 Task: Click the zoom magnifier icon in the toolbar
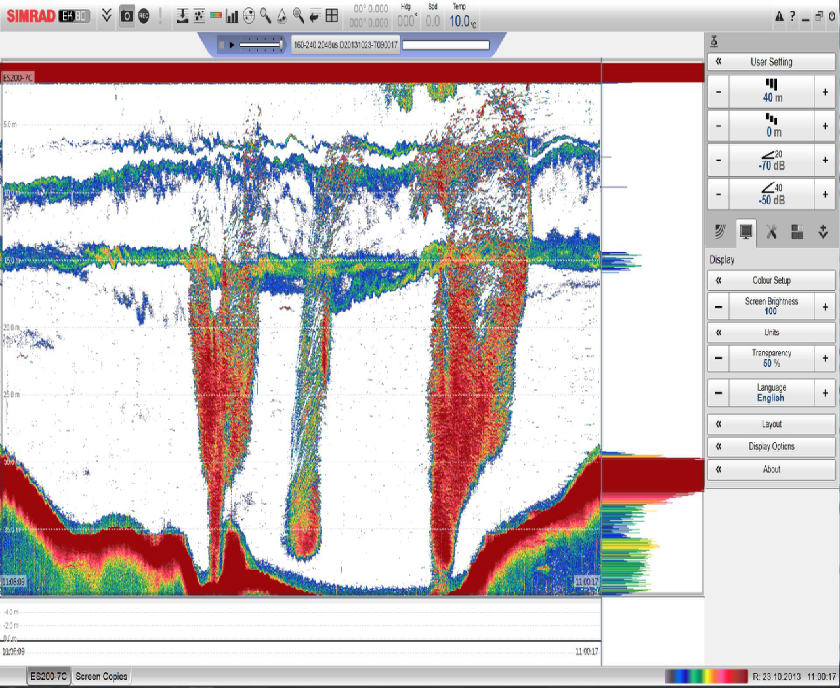click(265, 16)
